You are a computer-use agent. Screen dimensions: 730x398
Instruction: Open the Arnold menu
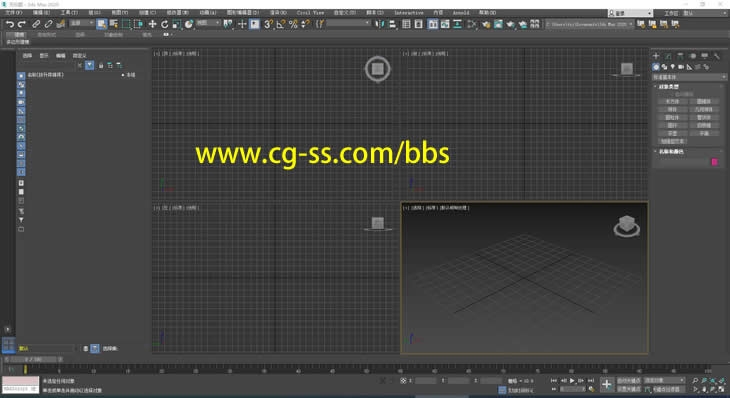pos(461,13)
